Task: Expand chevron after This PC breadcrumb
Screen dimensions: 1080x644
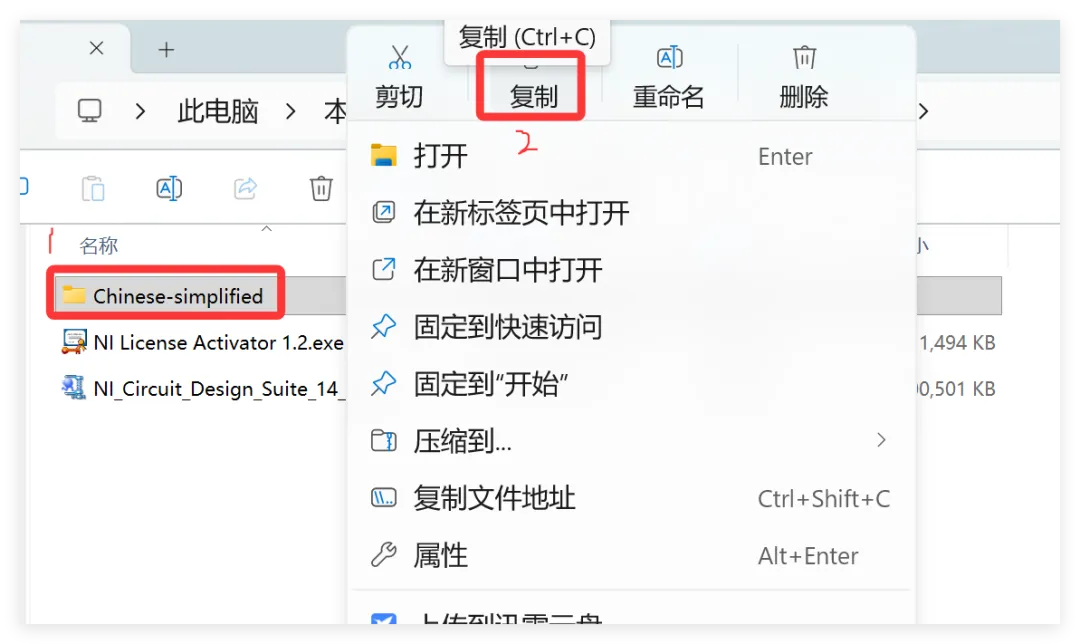Action: (291, 111)
